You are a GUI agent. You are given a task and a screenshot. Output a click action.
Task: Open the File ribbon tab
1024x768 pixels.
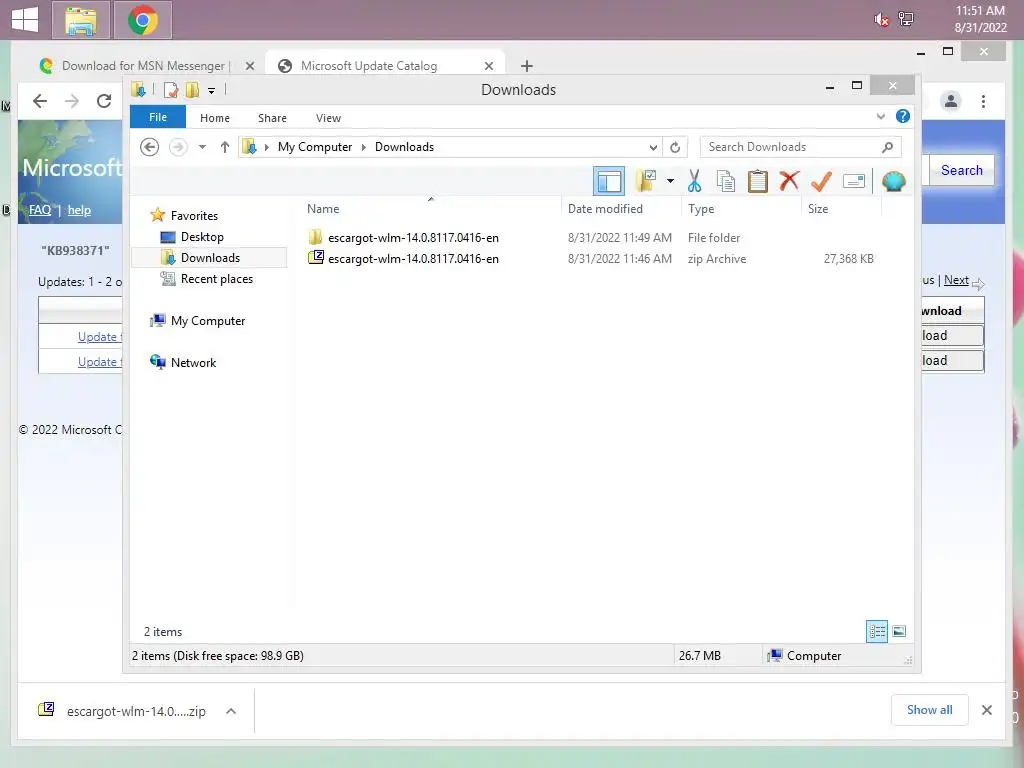[x=158, y=117]
